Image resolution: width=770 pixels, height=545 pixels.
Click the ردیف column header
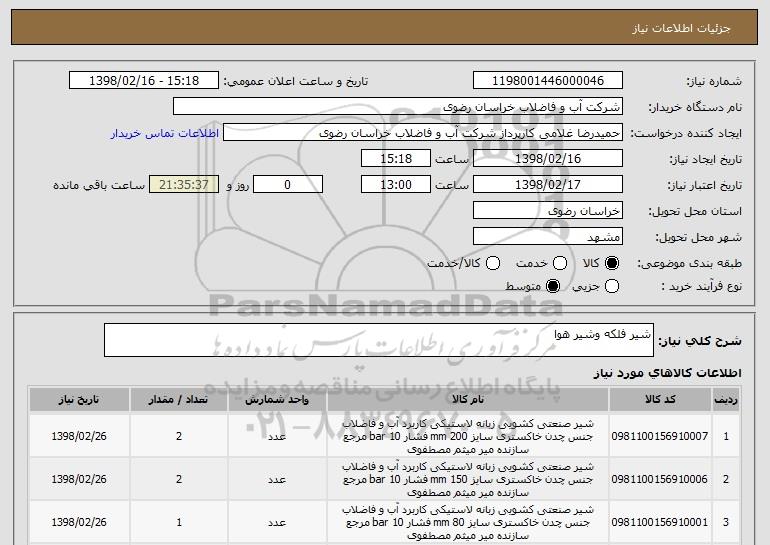coord(726,400)
